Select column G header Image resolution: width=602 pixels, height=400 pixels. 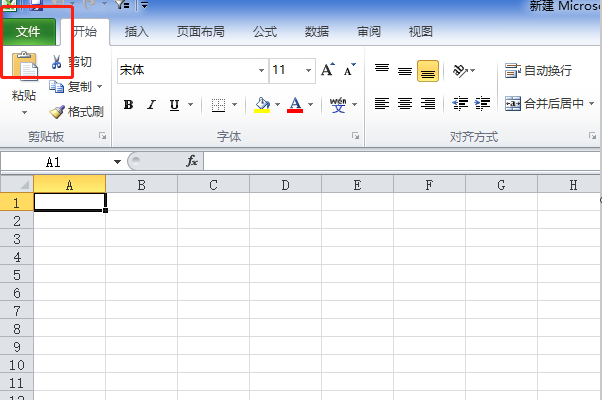tap(501, 185)
